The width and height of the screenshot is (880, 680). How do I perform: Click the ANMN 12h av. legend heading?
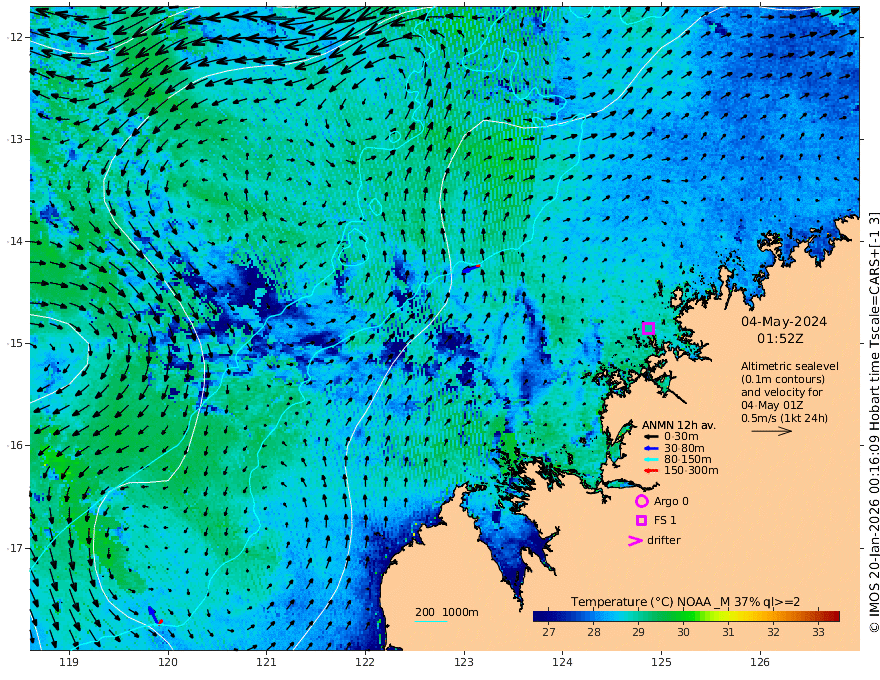679,425
